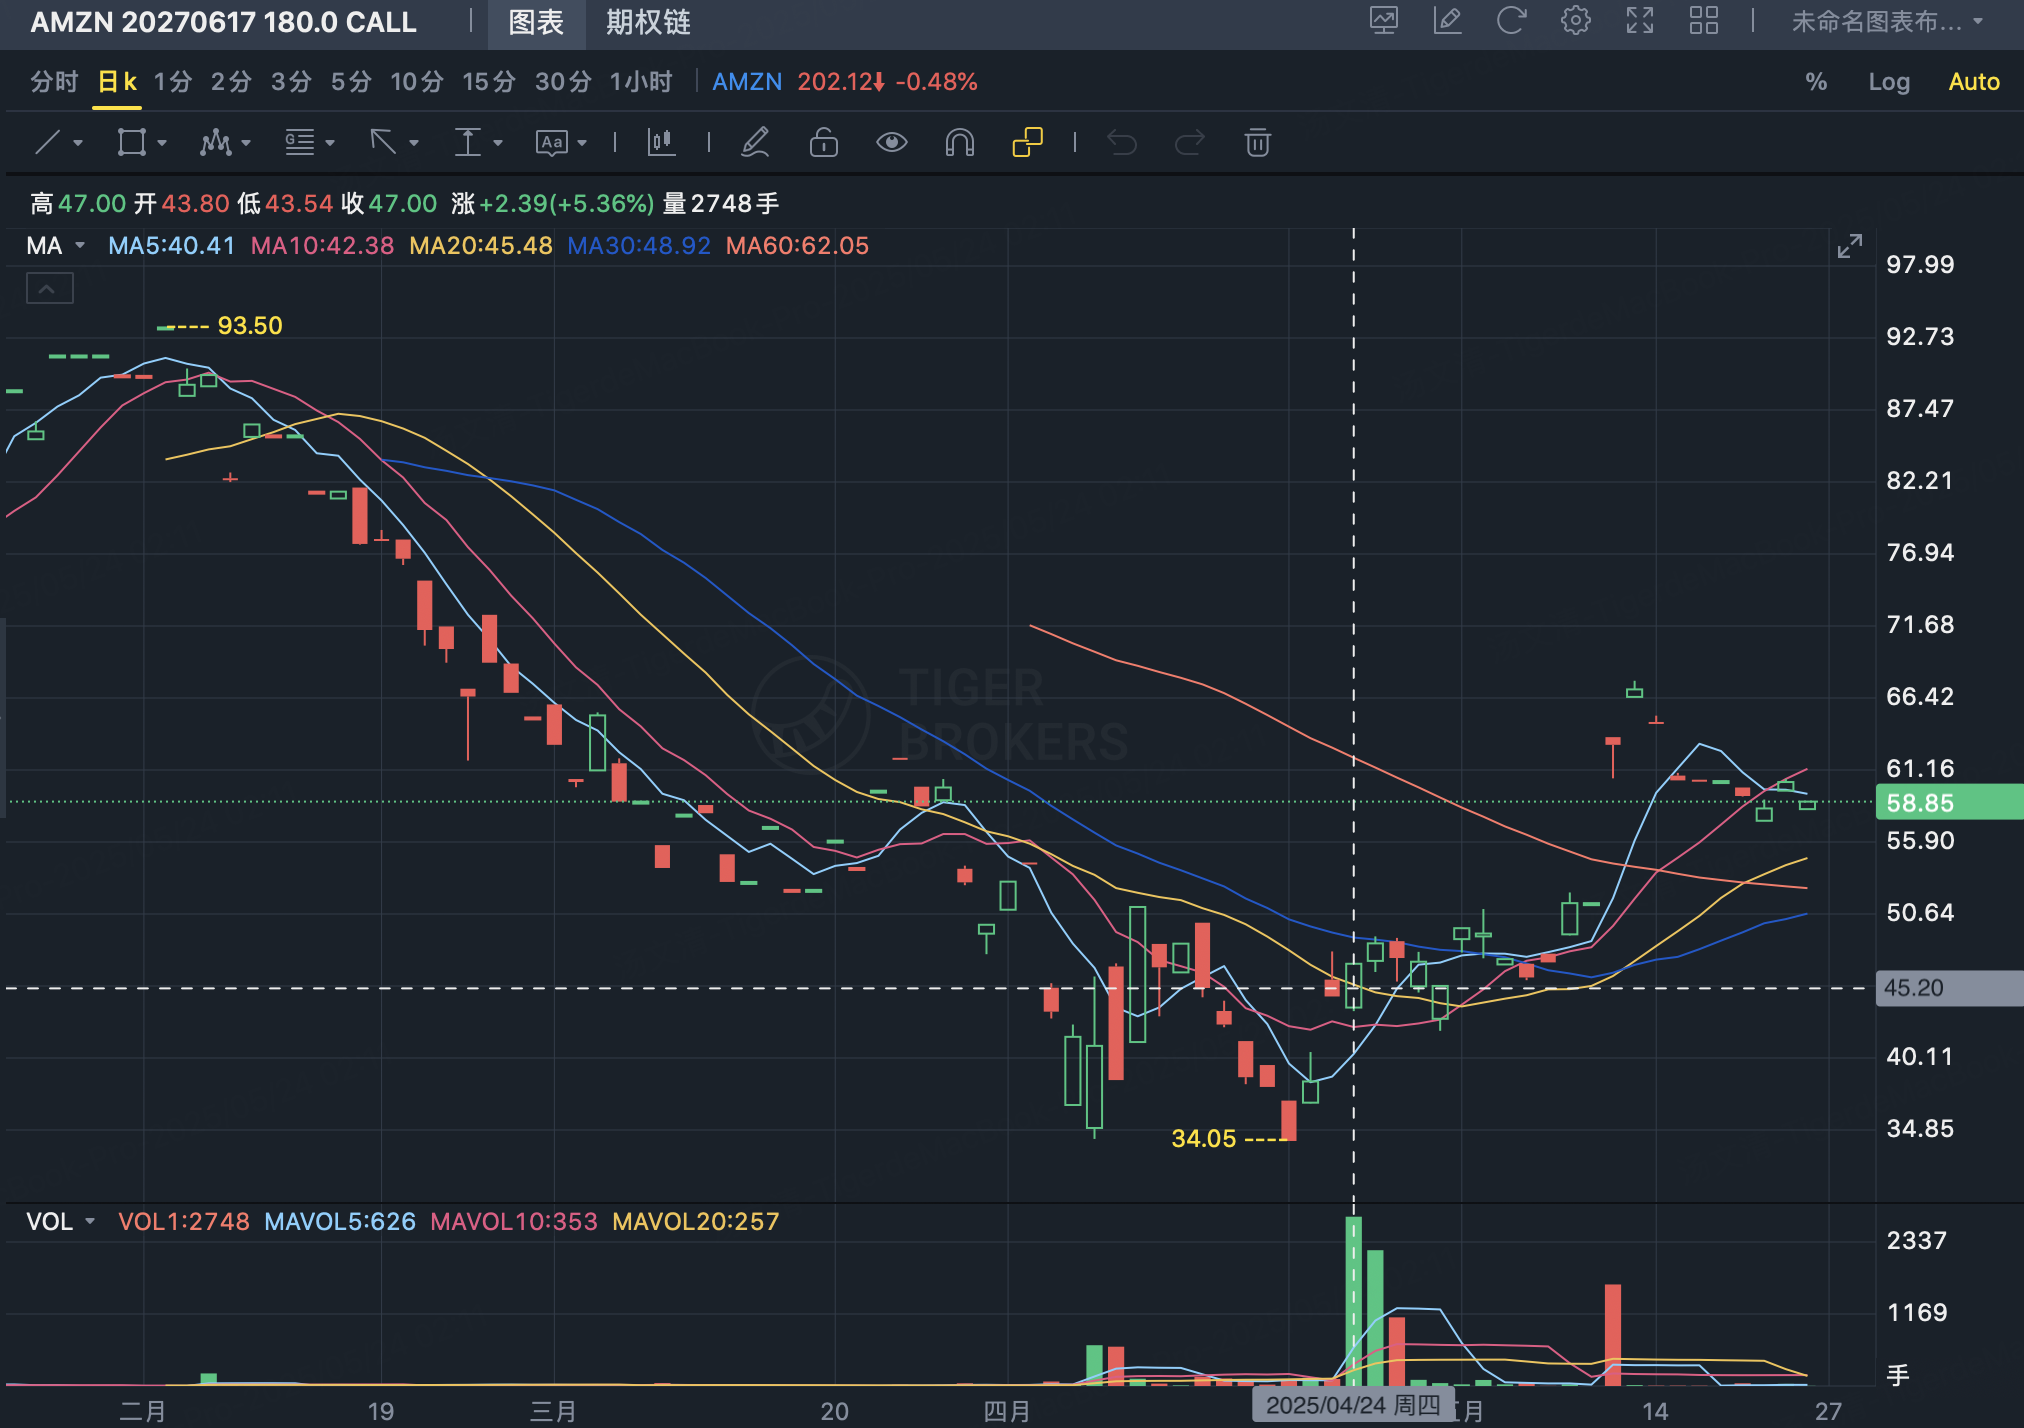Open arrow tool dropdown arrow
2024x1428 pixels.
[x=414, y=144]
